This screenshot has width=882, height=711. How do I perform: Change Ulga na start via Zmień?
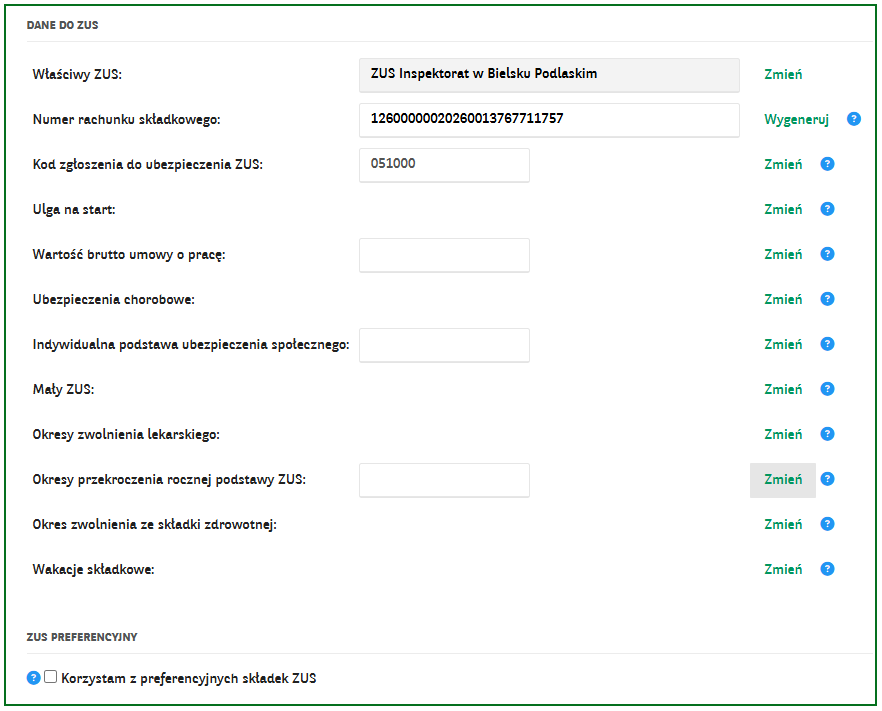(783, 209)
